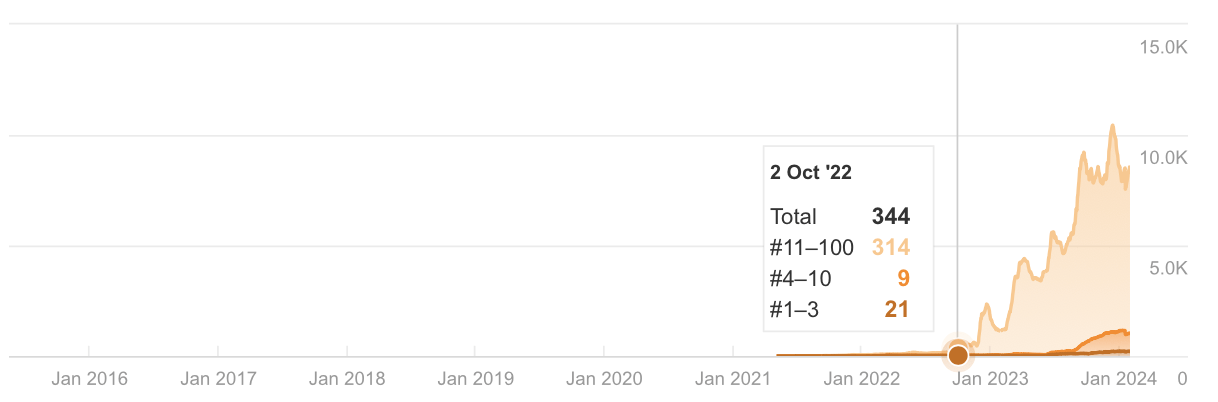1218x402 pixels.
Task: Click the Jan 2020 axis label
Action: coord(604,379)
